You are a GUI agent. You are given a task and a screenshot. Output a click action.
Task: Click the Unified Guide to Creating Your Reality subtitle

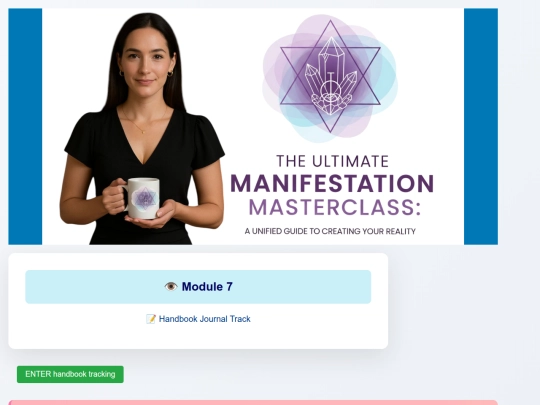tap(330, 231)
